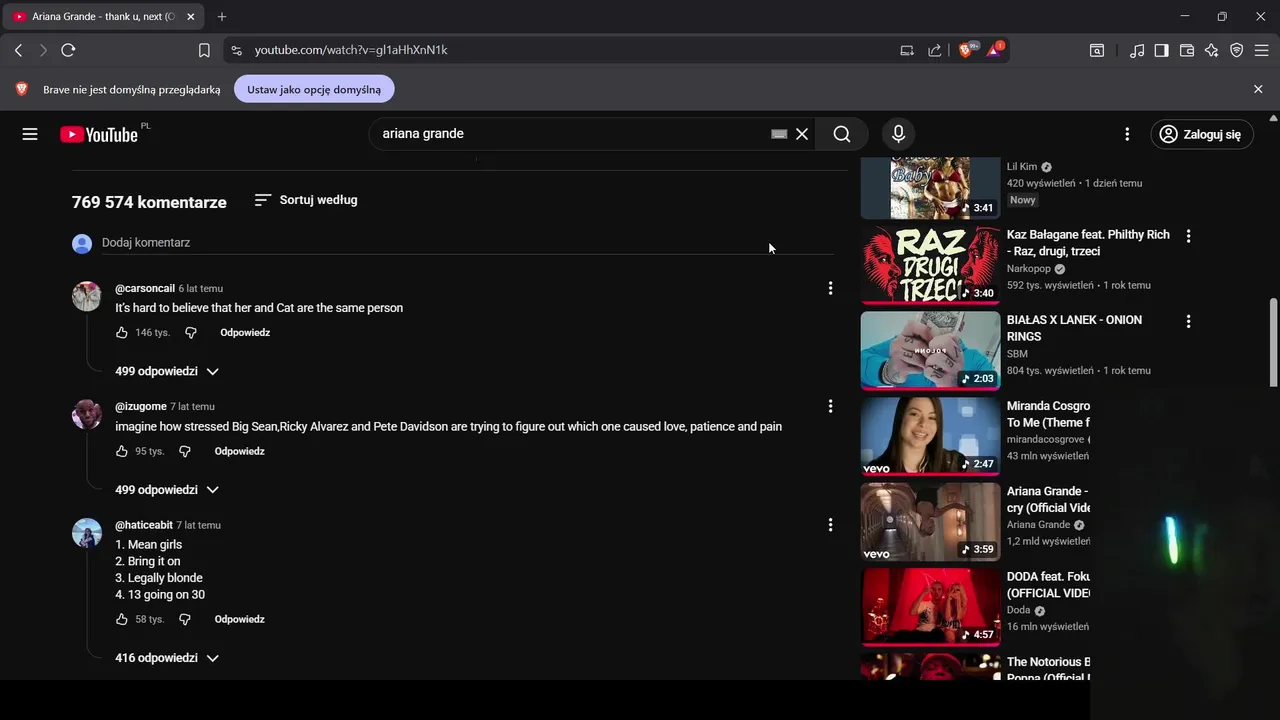Open Sortuj według sort dropdown

[306, 200]
